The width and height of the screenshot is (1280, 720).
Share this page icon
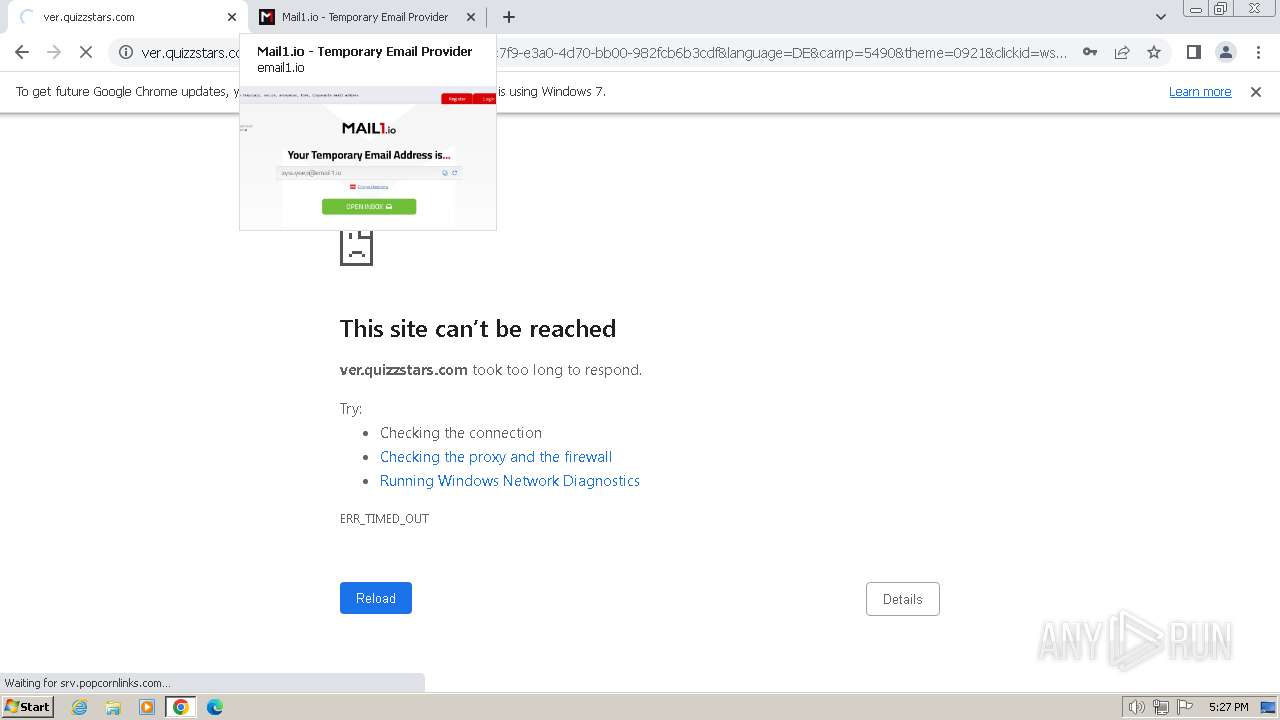(1122, 52)
